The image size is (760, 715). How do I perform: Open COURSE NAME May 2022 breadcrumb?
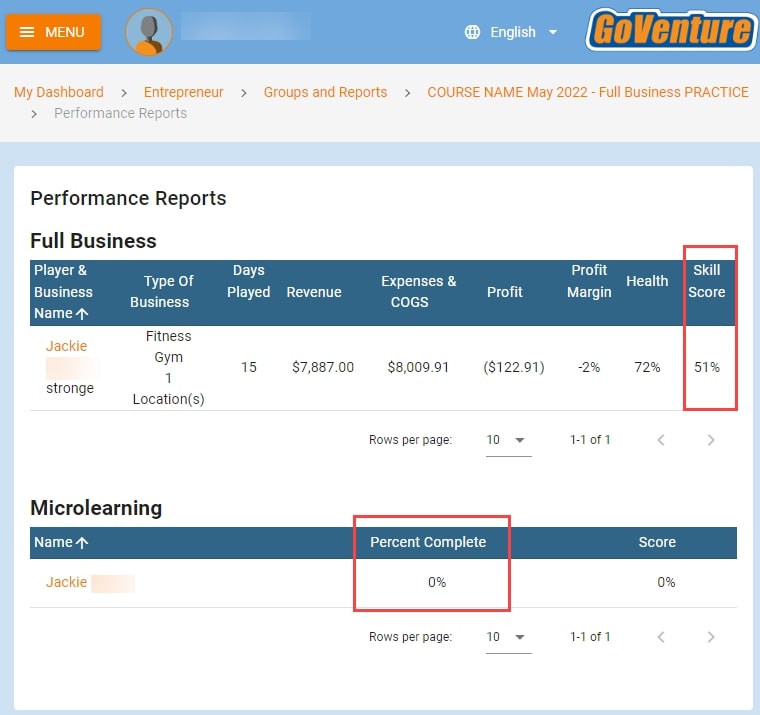(x=587, y=92)
